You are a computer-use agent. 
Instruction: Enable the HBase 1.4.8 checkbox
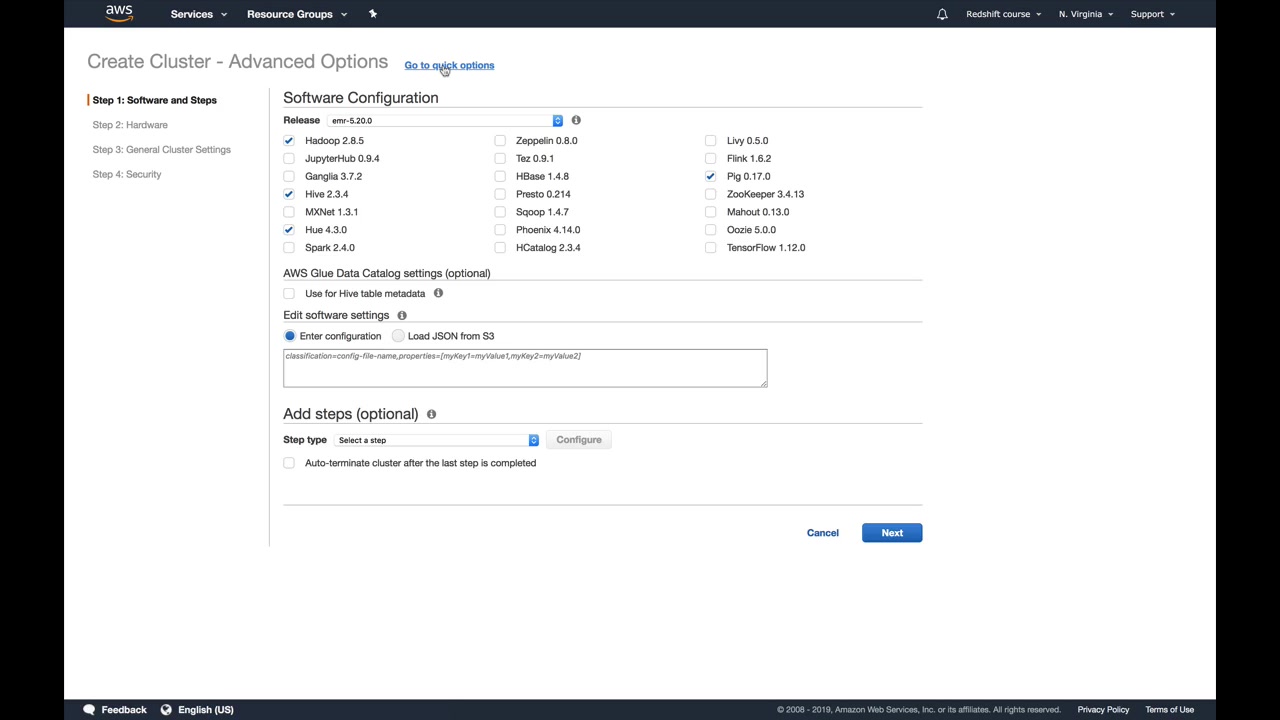tap(500, 177)
